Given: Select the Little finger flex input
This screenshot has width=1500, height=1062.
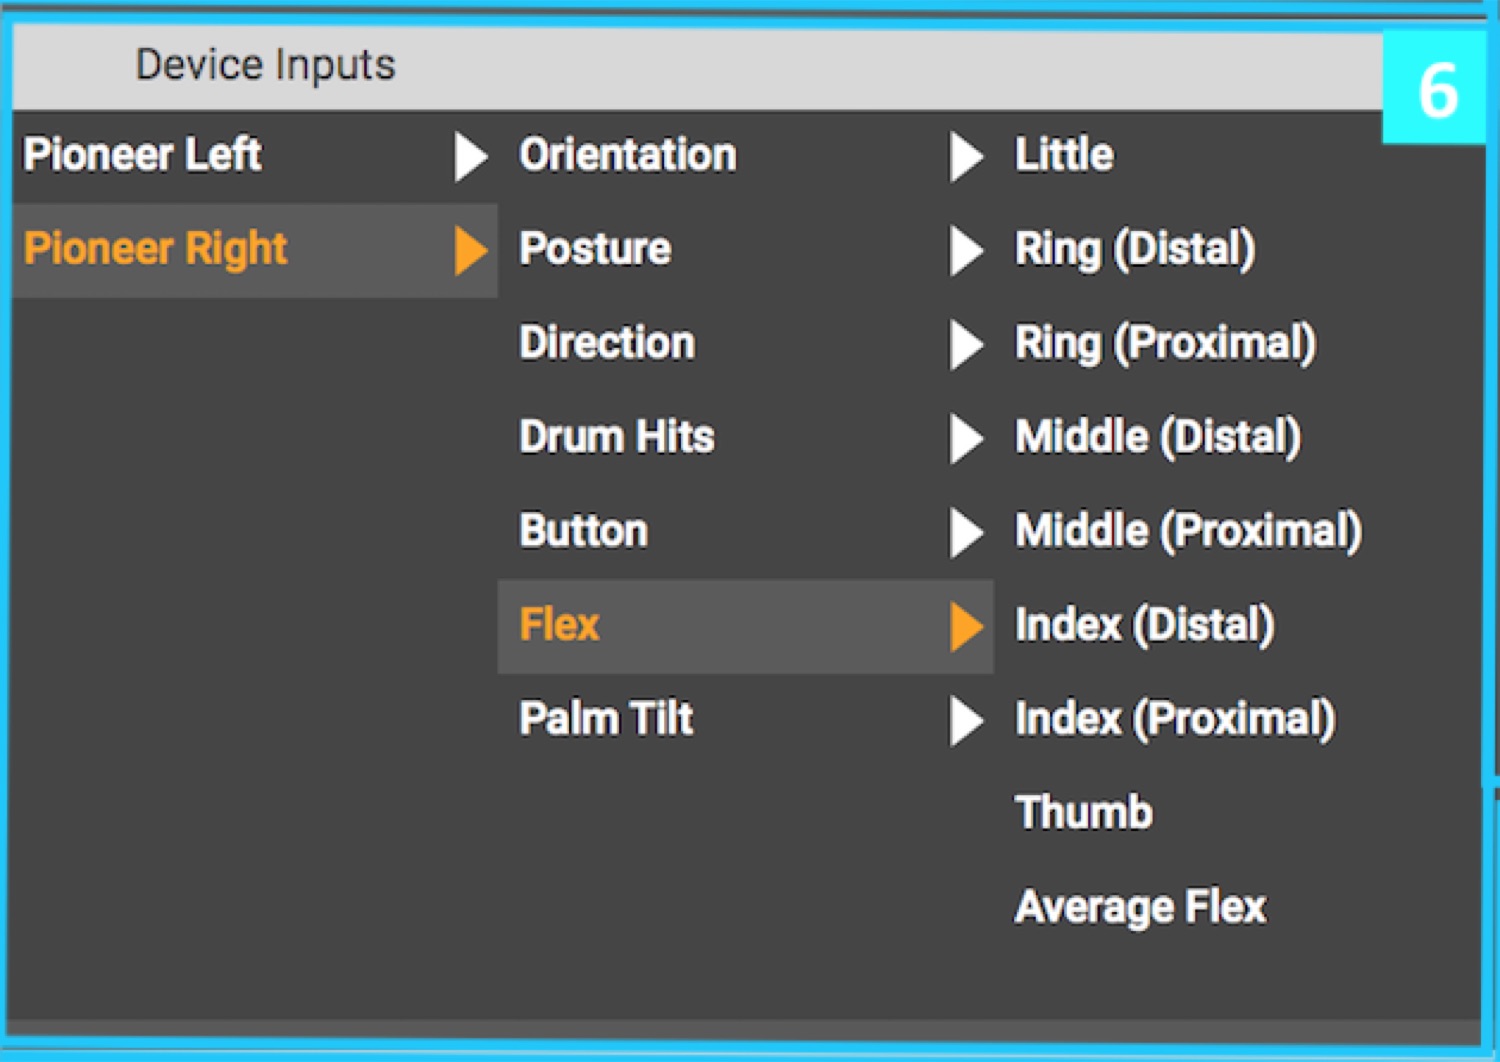Looking at the screenshot, I should (1064, 155).
